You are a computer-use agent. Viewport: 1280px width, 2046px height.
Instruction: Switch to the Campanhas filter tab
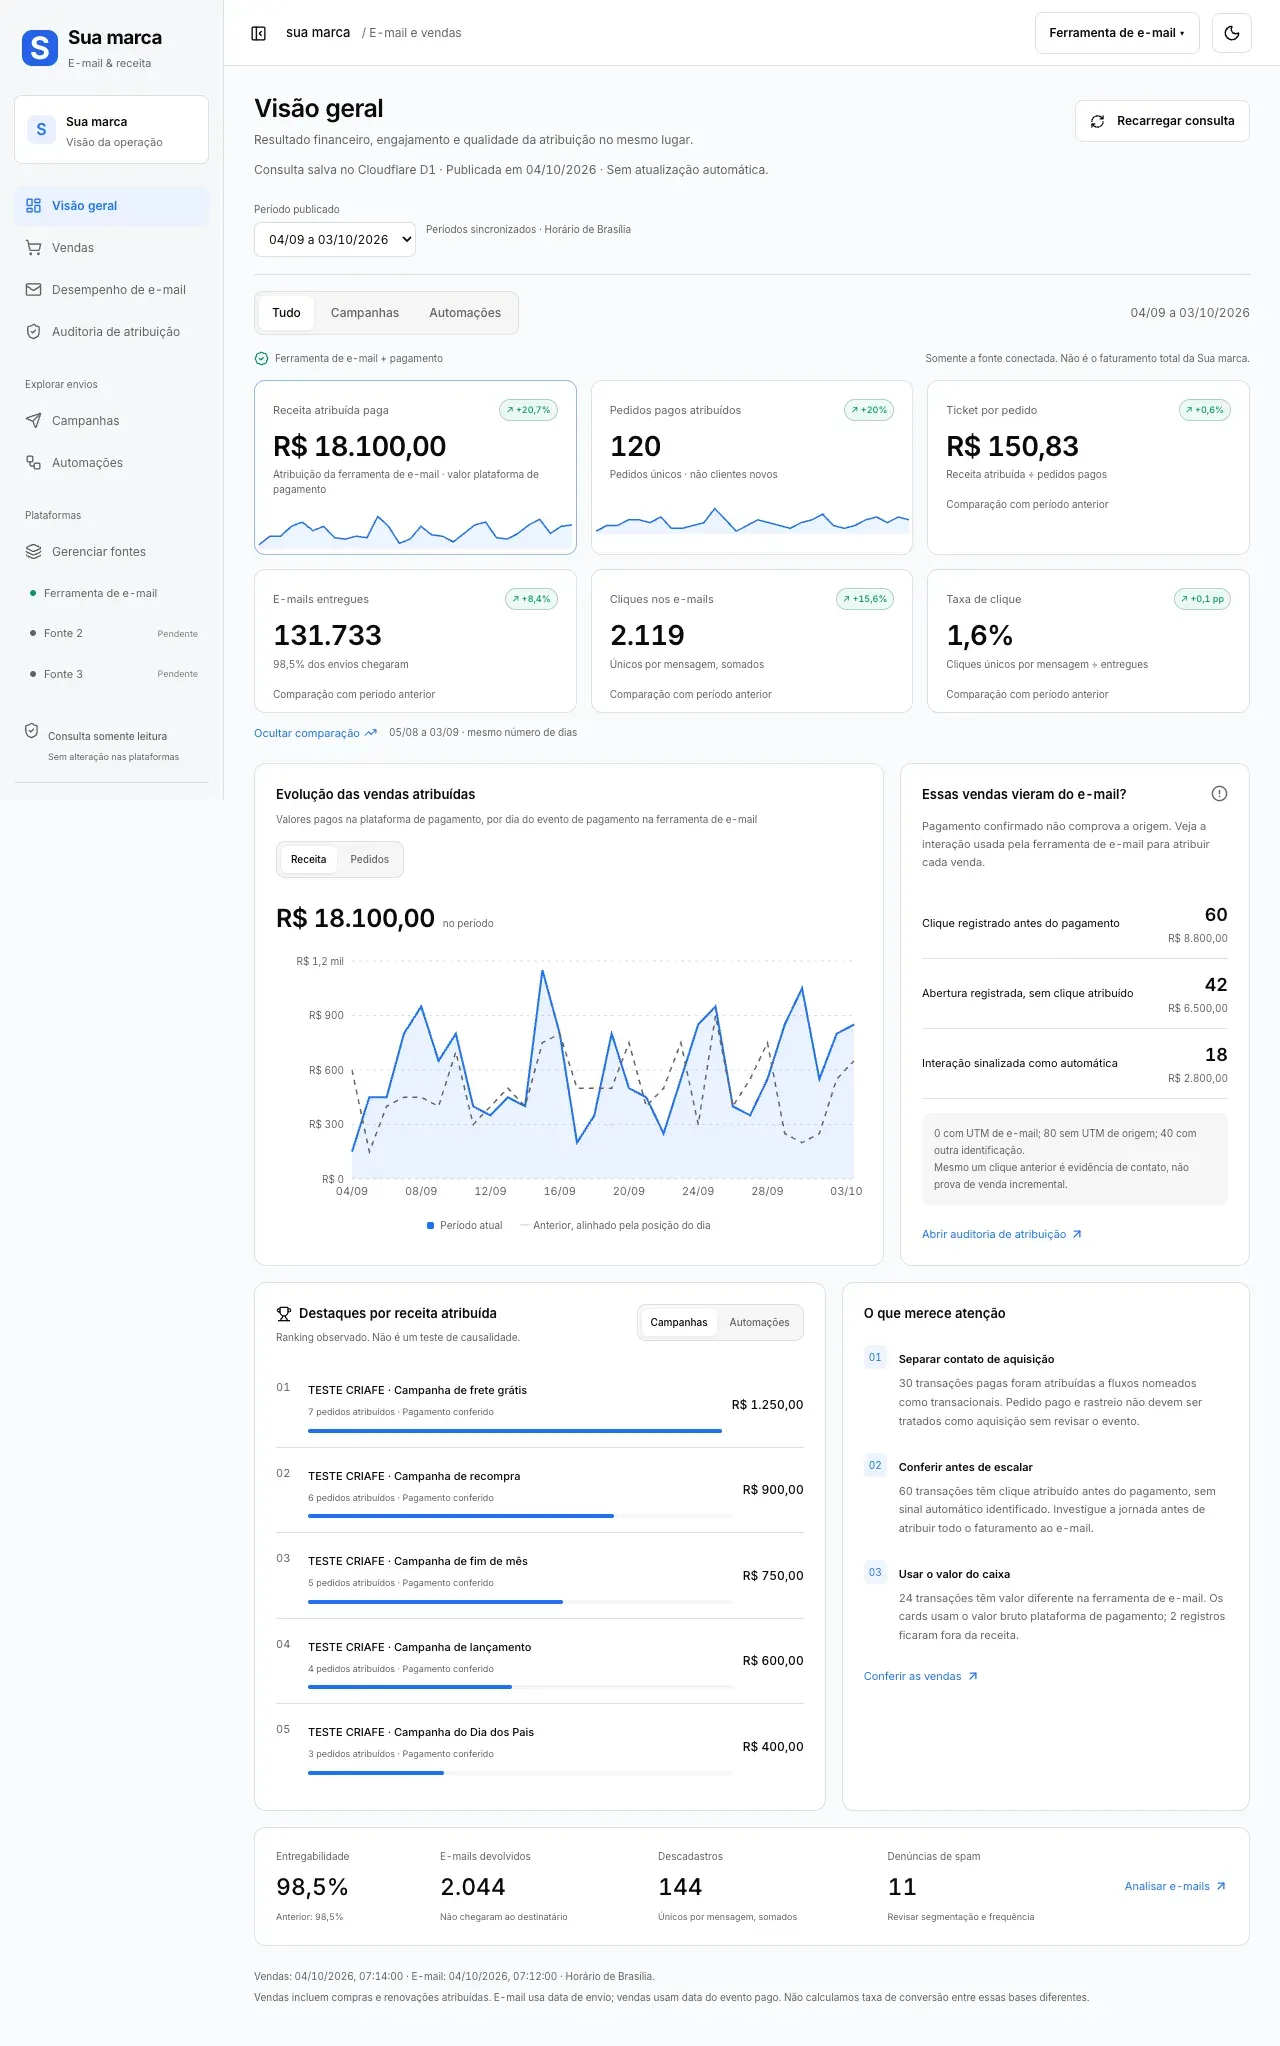(x=365, y=313)
